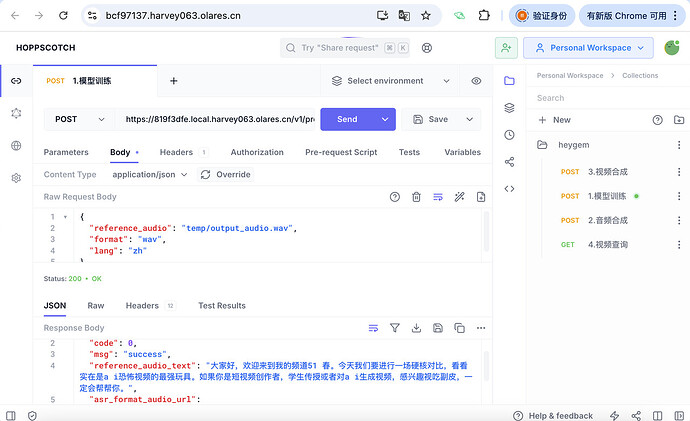Image resolution: width=690 pixels, height=421 pixels.
Task: Open History clock icon in right sidebar
Action: 509,135
